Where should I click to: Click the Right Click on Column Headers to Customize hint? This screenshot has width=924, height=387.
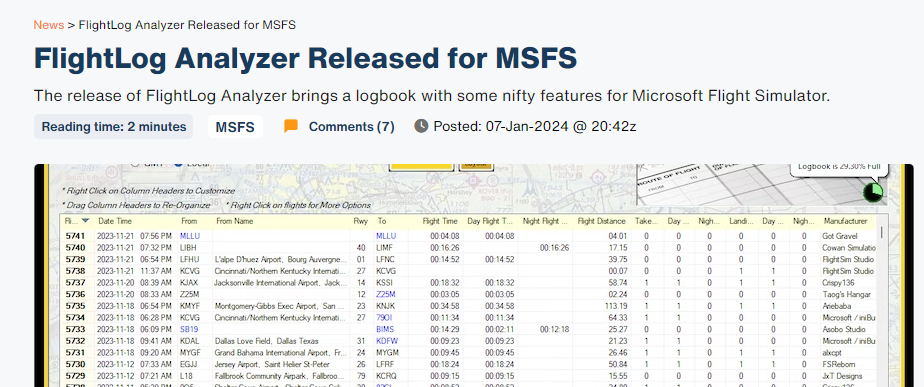click(x=148, y=191)
